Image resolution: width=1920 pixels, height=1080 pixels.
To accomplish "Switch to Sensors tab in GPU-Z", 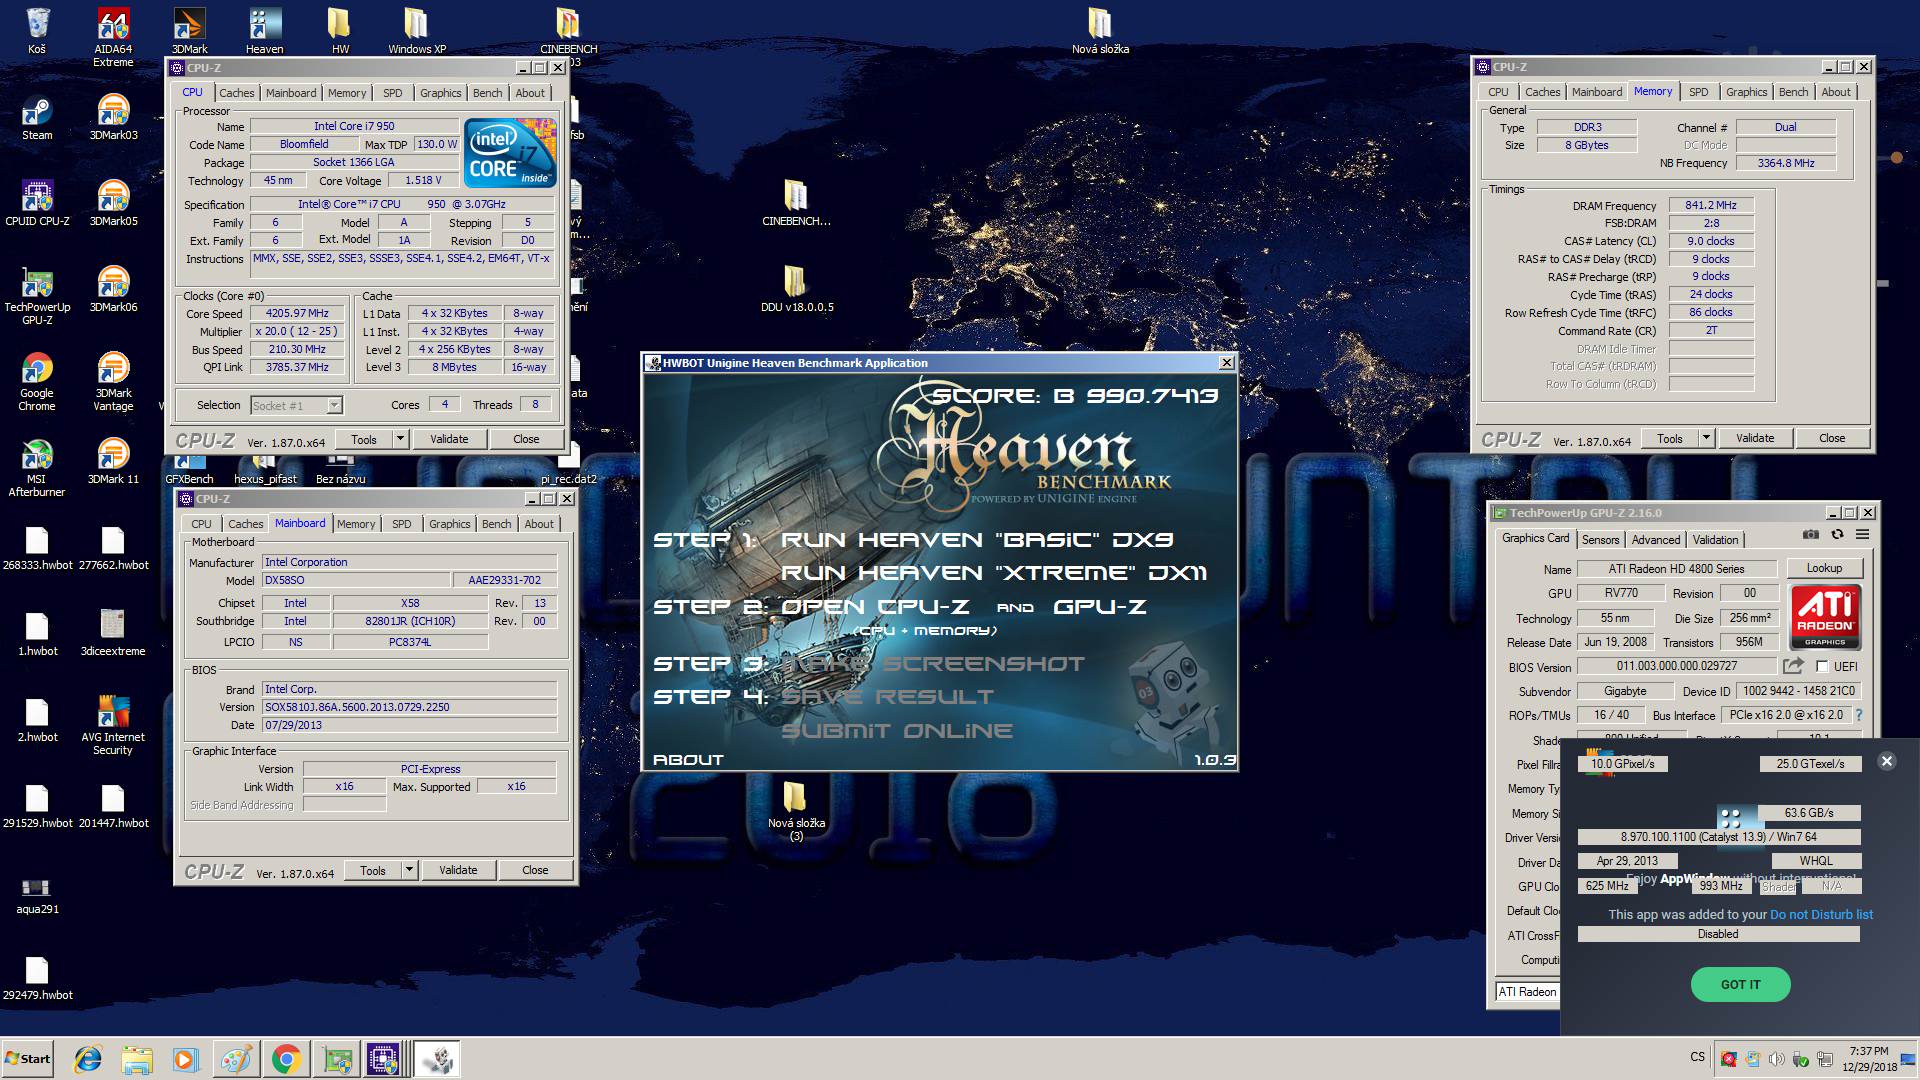I will coord(1600,540).
